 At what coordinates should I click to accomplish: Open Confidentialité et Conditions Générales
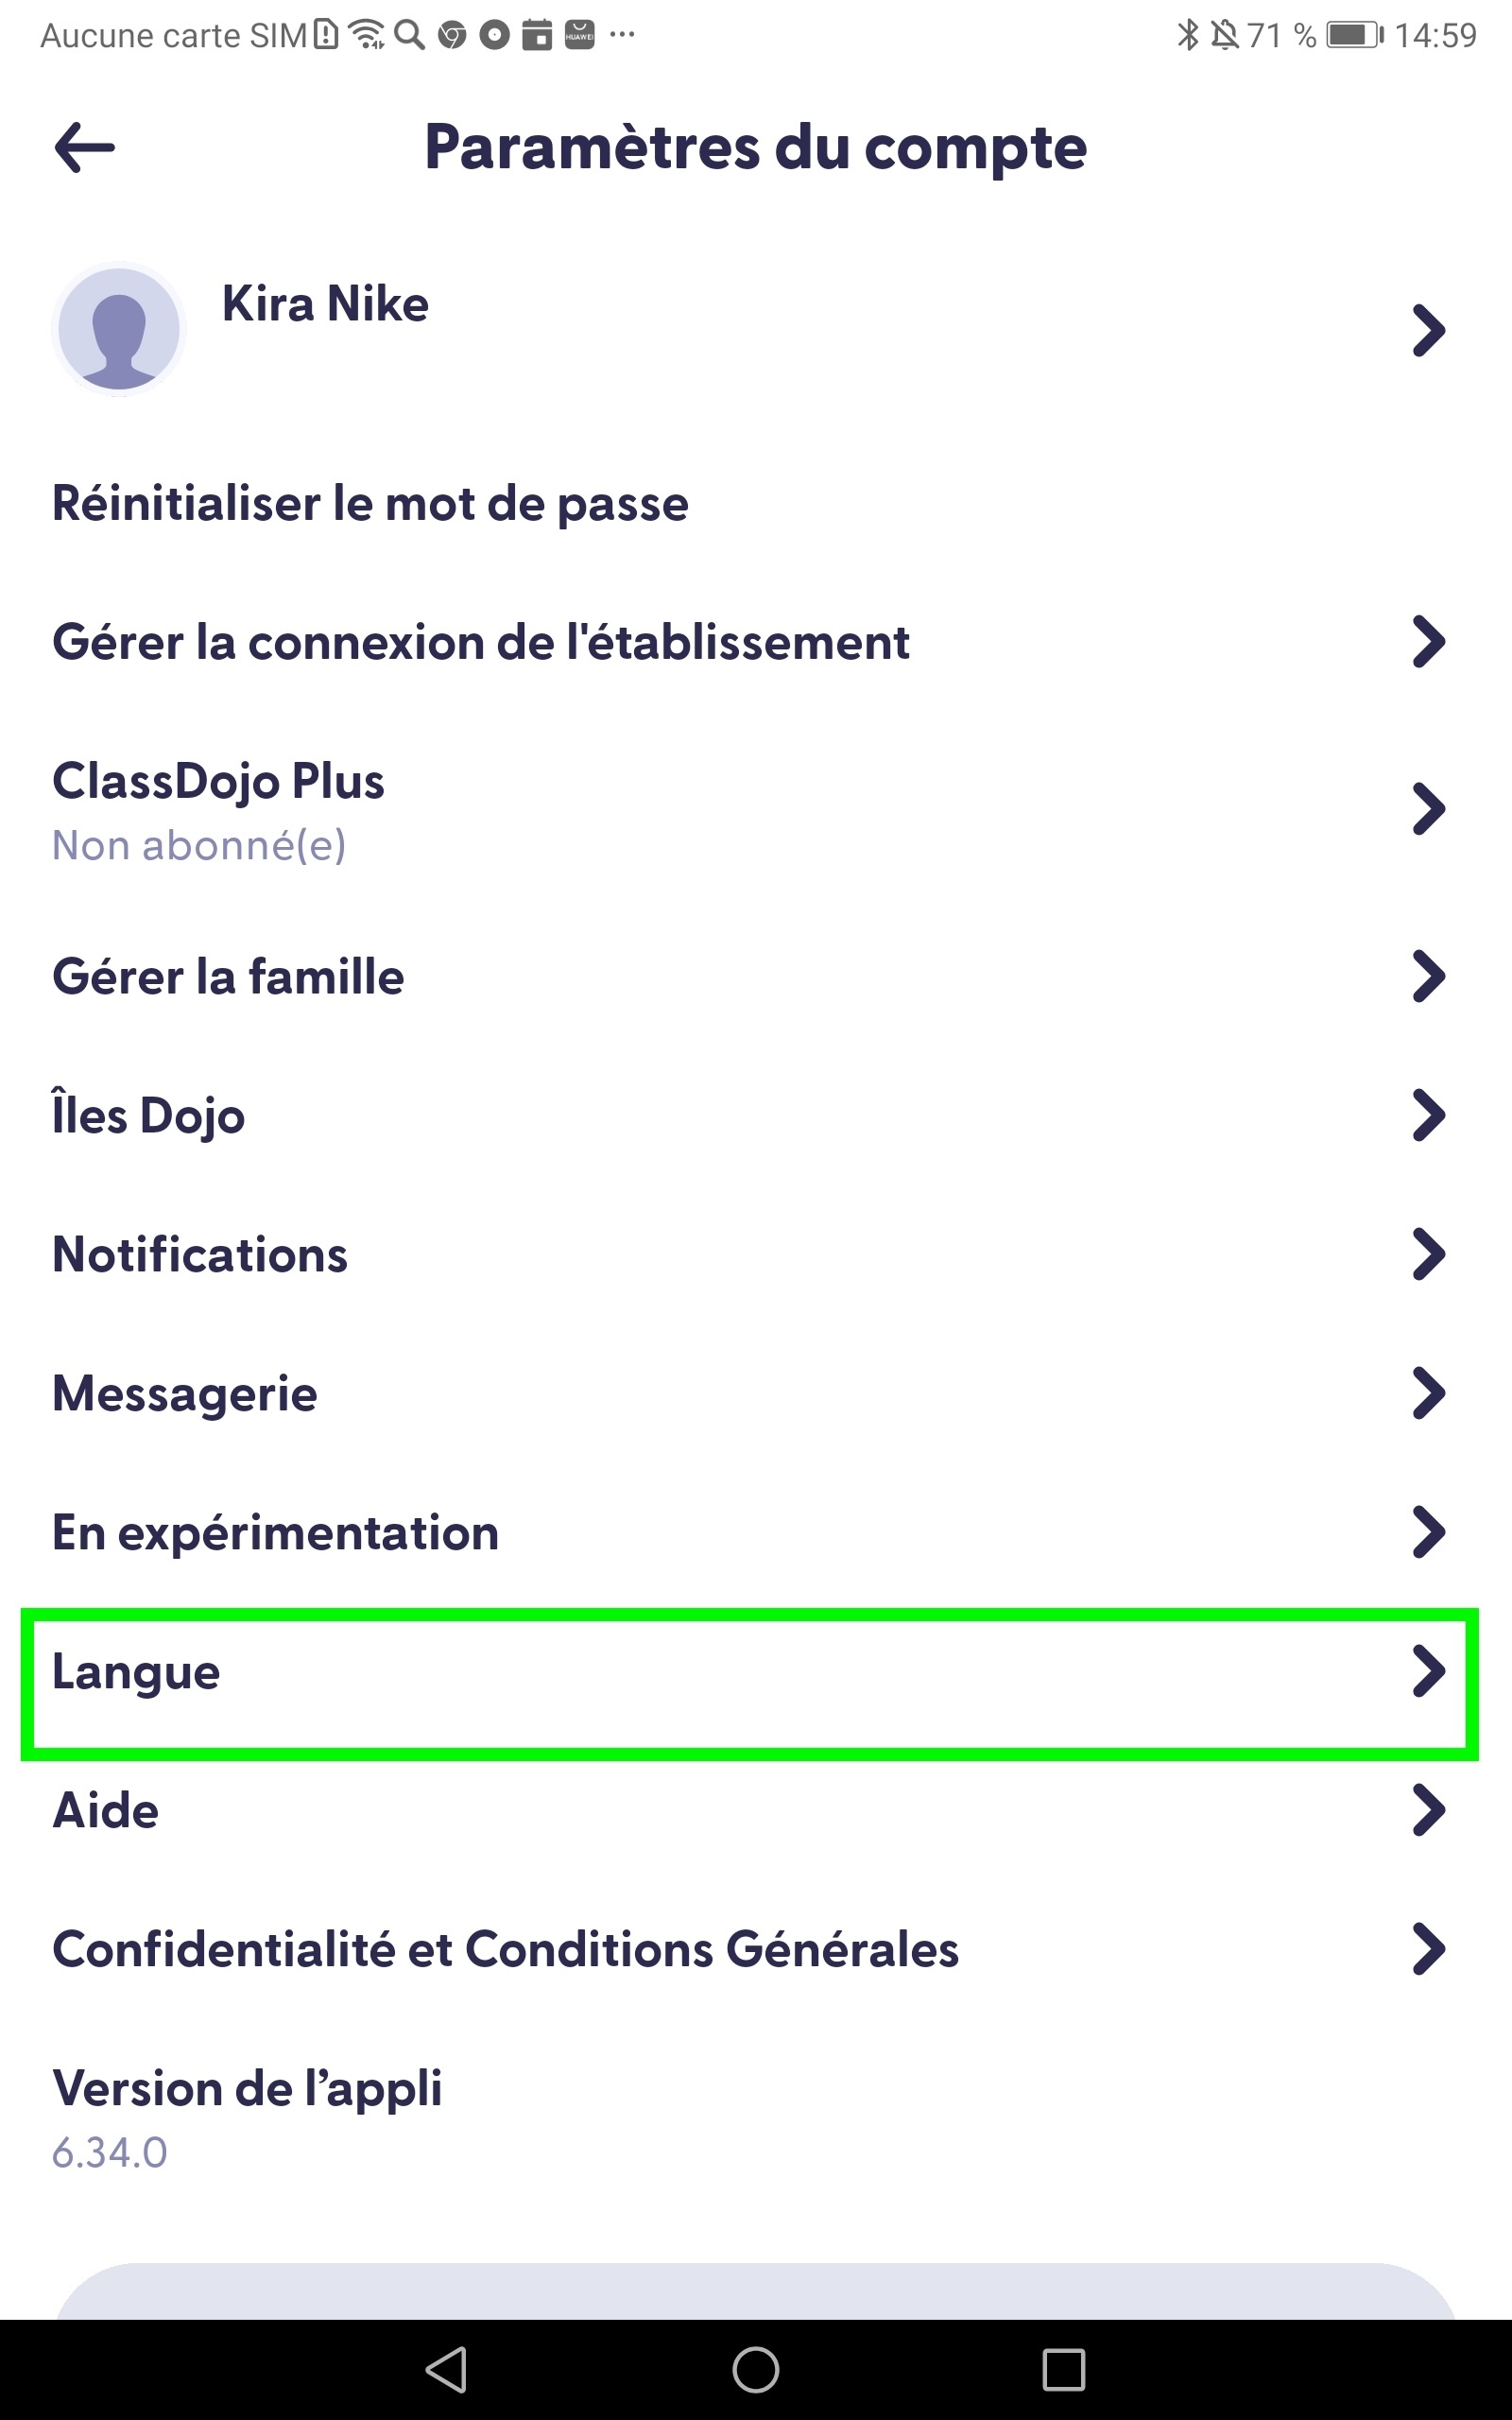pos(505,1950)
